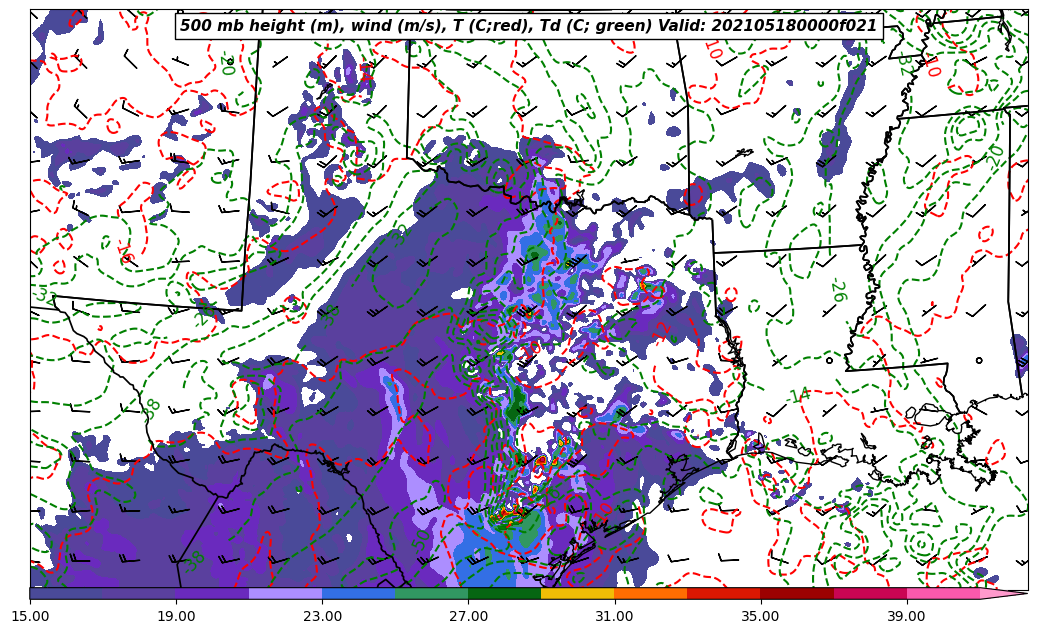Screen dimensions: 1037x633
Task: Pick the light lavender colorbar segment
Action: [285, 593]
